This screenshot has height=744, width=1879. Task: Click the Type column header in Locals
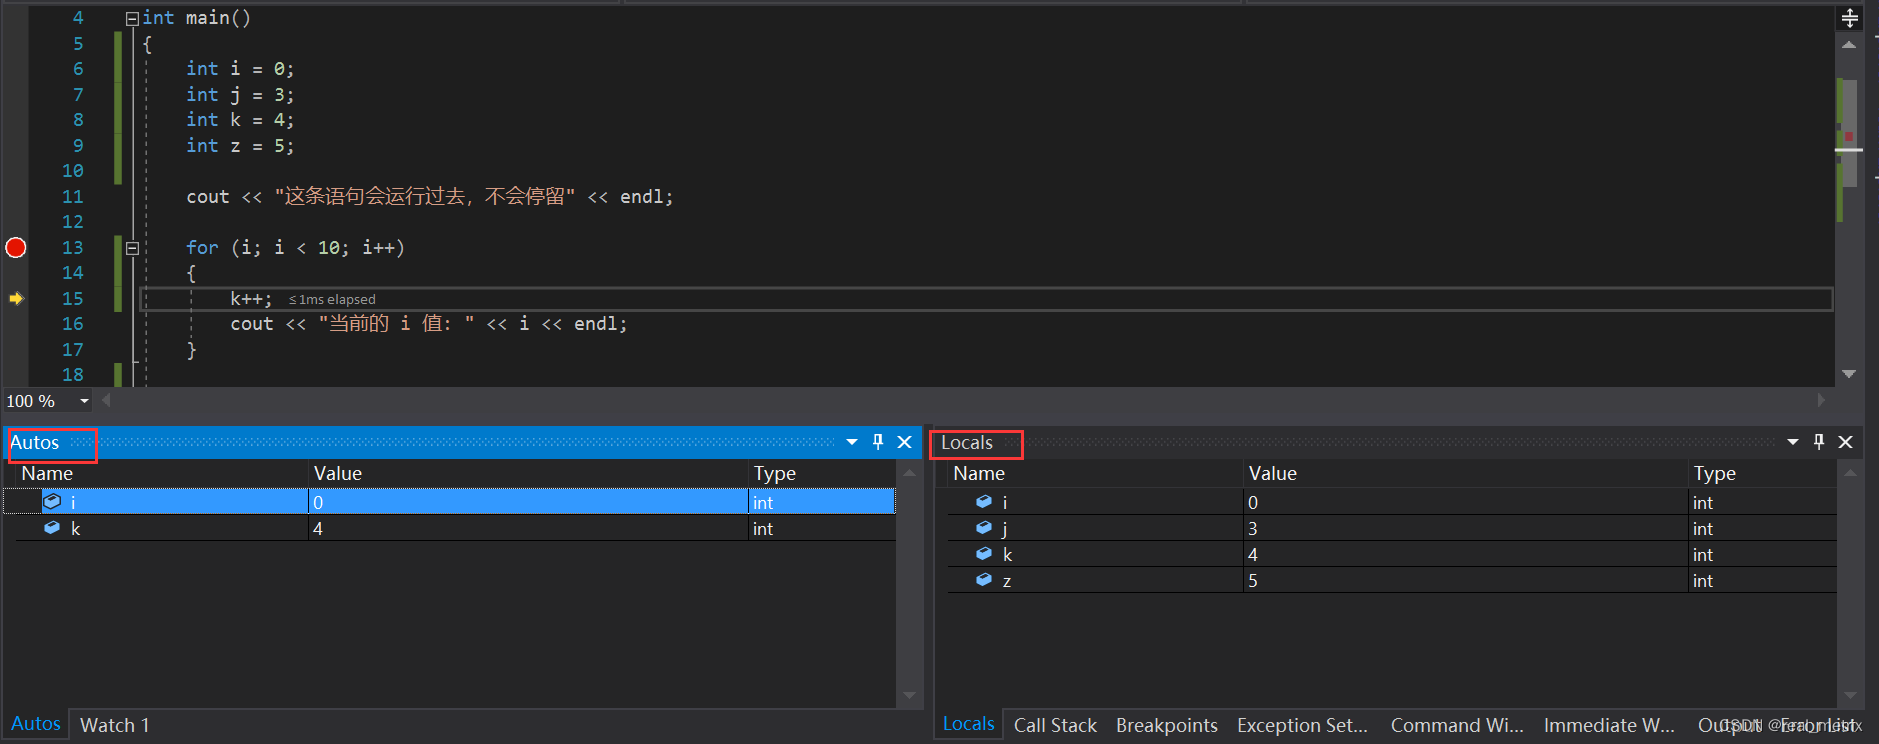click(x=1715, y=473)
